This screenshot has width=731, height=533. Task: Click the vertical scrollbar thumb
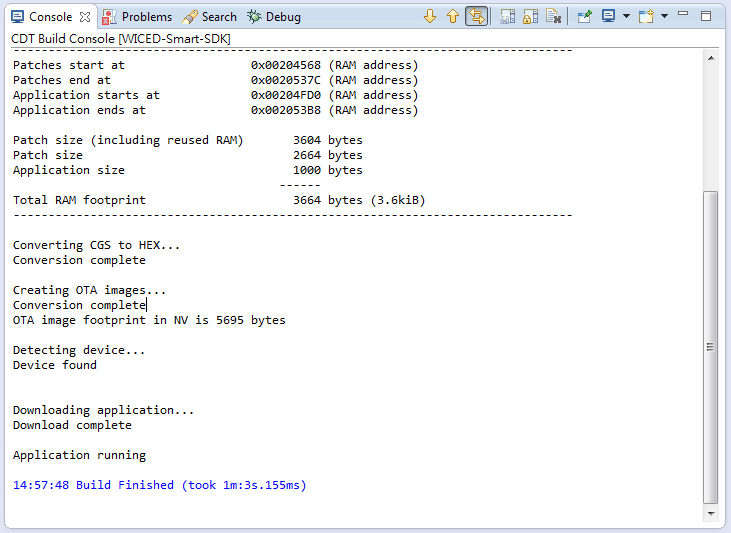(x=710, y=347)
